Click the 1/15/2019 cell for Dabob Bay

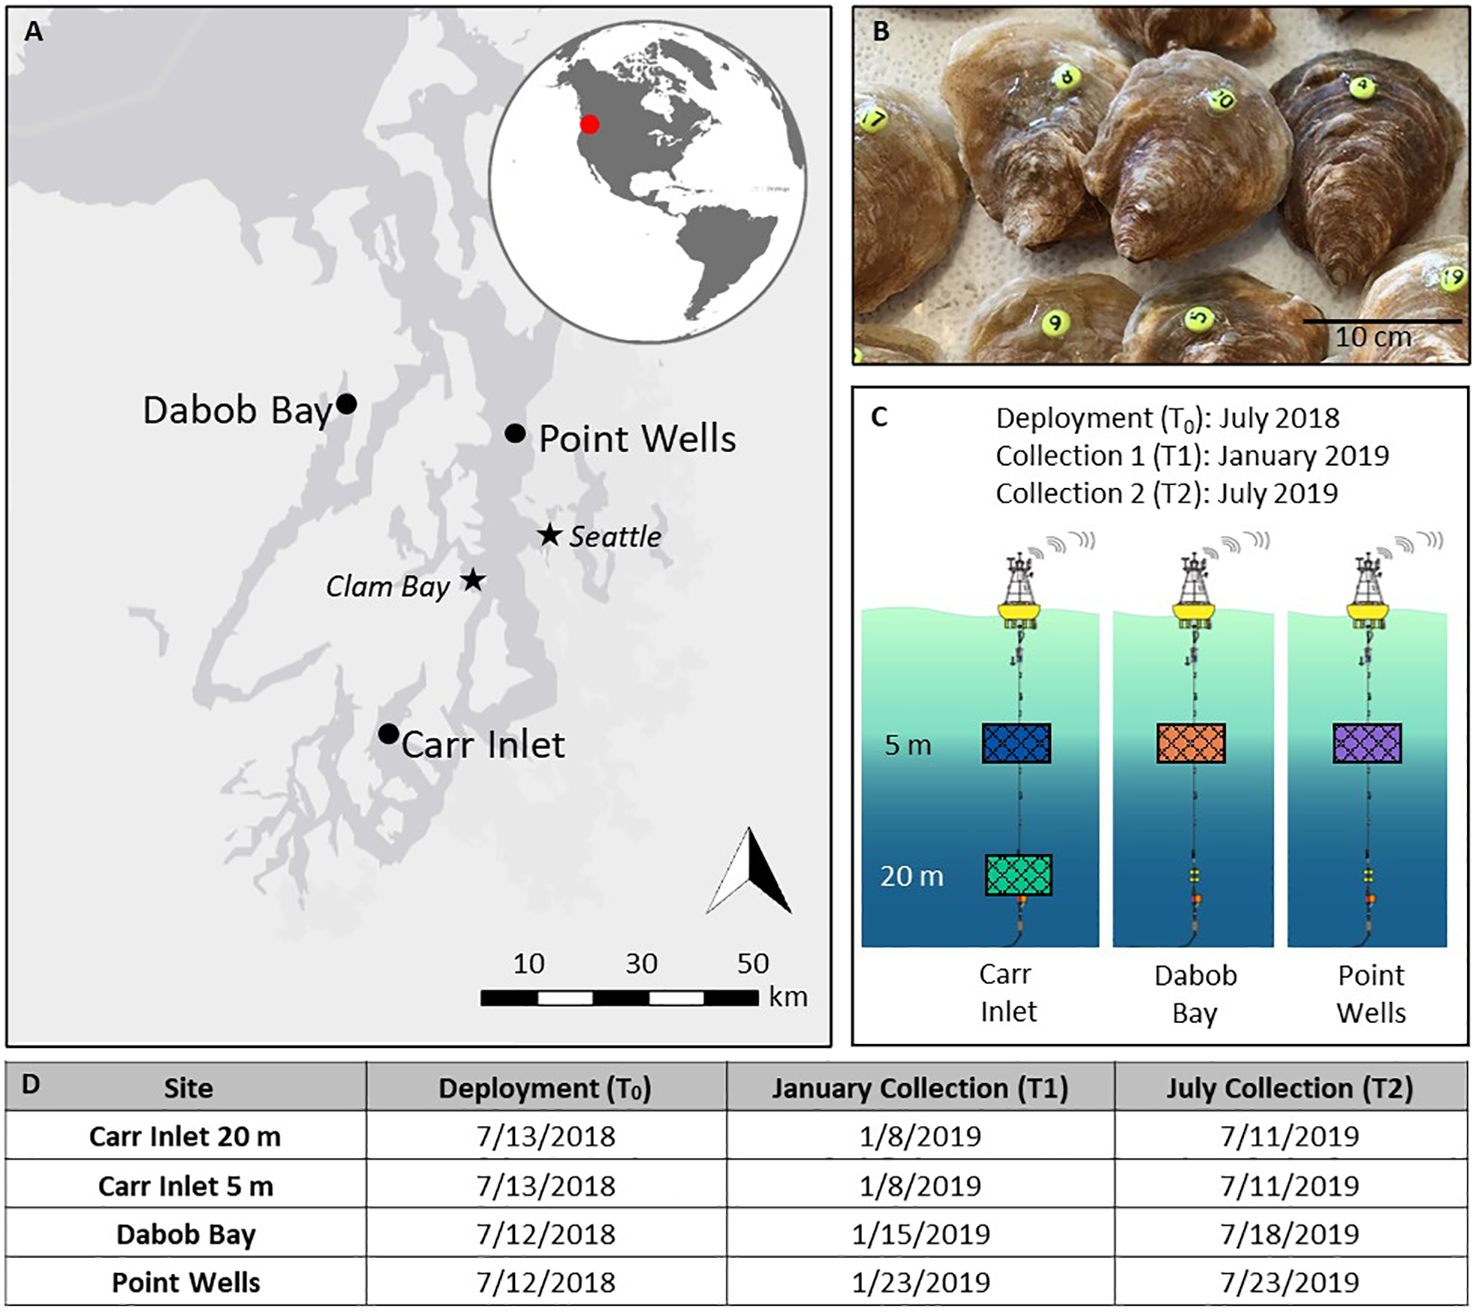920,1234
